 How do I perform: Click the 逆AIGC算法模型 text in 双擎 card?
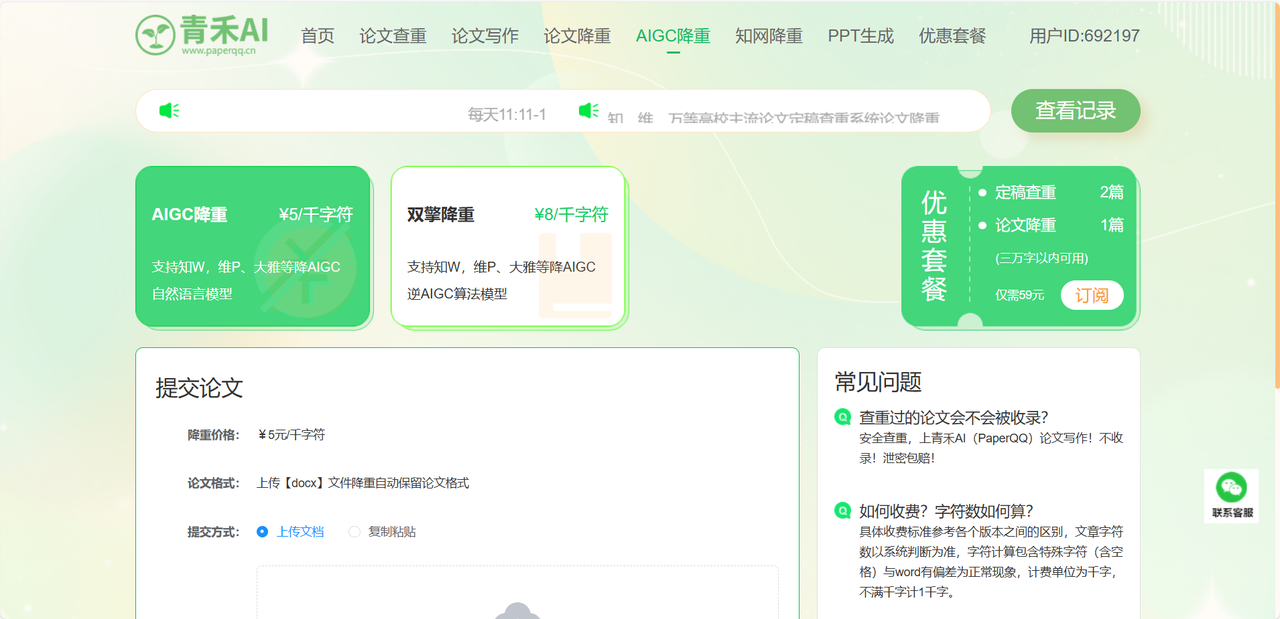click(x=457, y=294)
